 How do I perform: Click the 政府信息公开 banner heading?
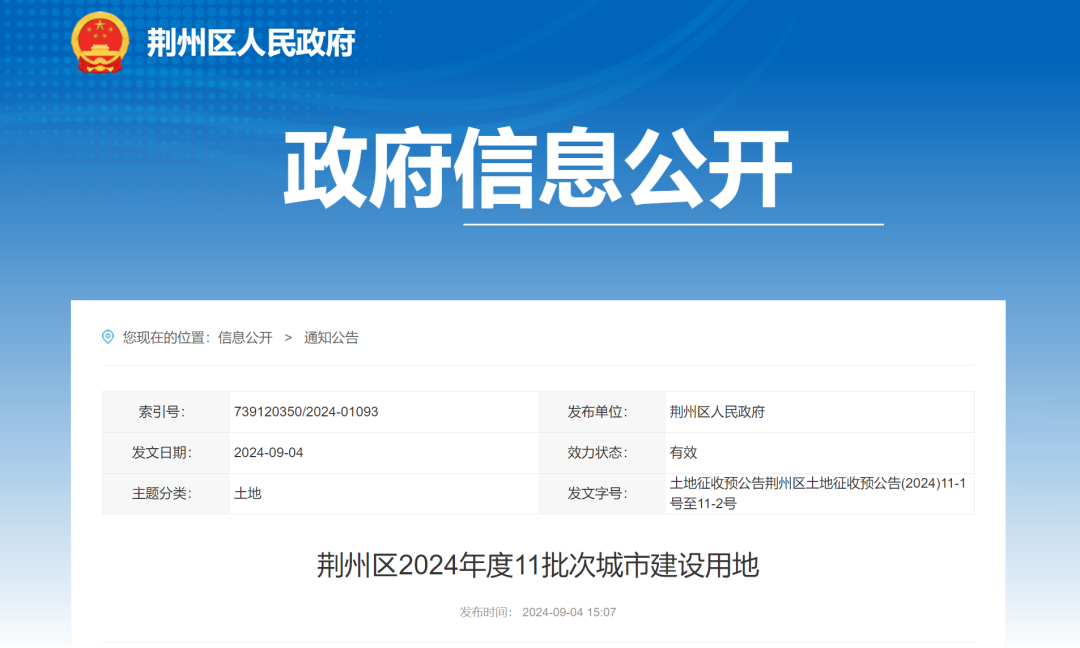pyautogui.click(x=538, y=168)
